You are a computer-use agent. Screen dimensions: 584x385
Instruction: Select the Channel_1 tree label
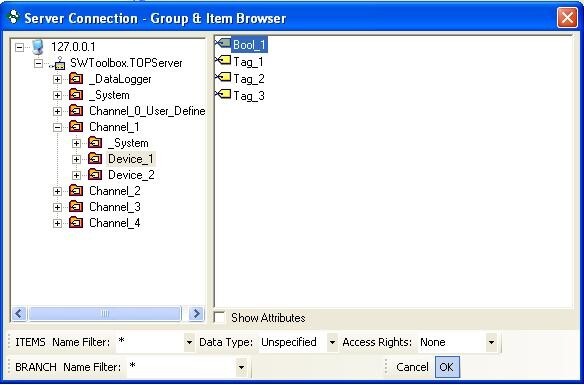coord(114,127)
